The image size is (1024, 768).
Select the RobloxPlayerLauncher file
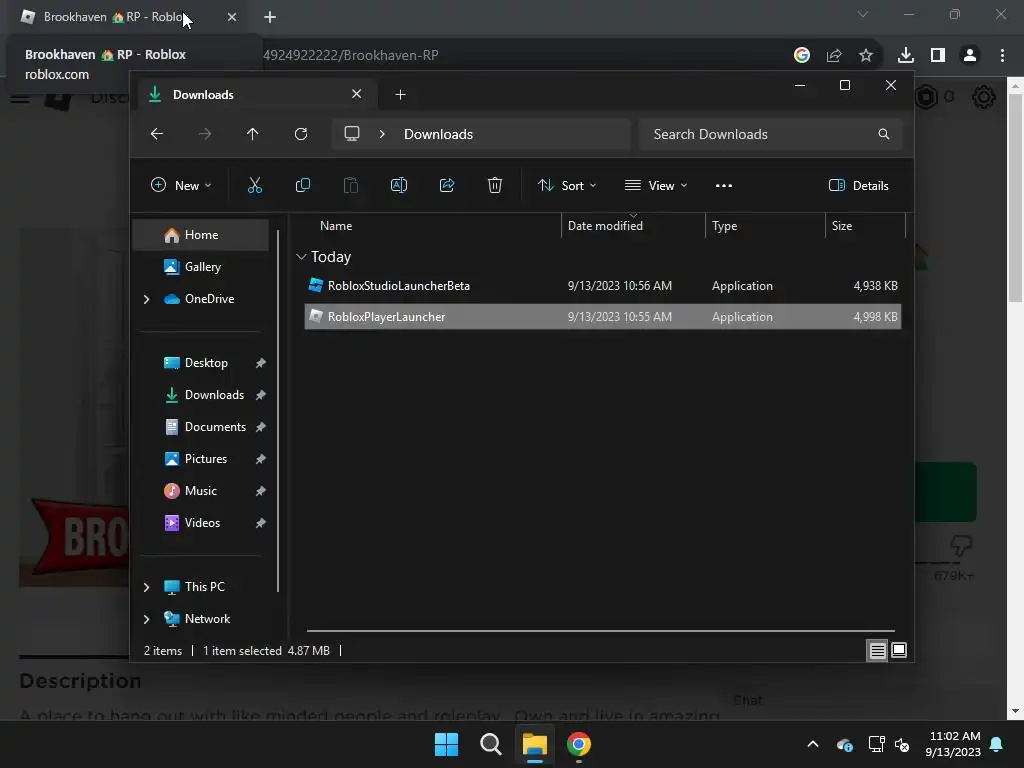[603, 317]
